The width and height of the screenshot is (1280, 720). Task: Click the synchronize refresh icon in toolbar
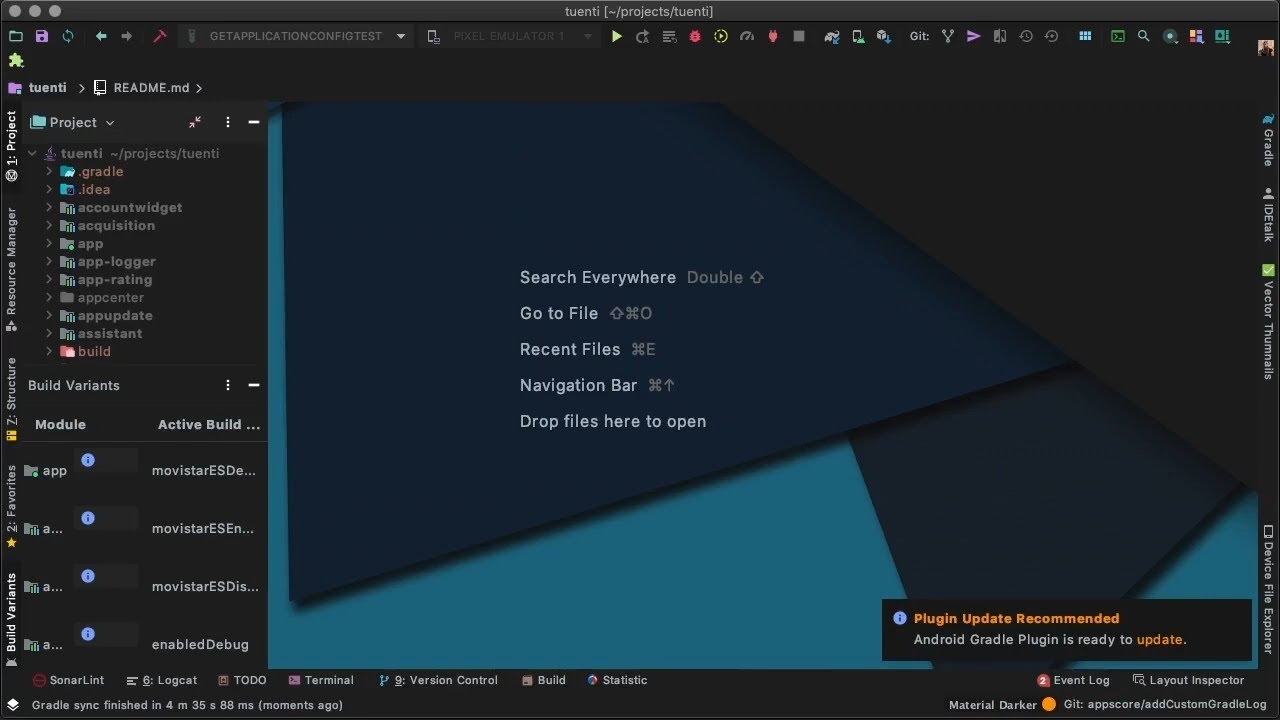click(x=68, y=36)
